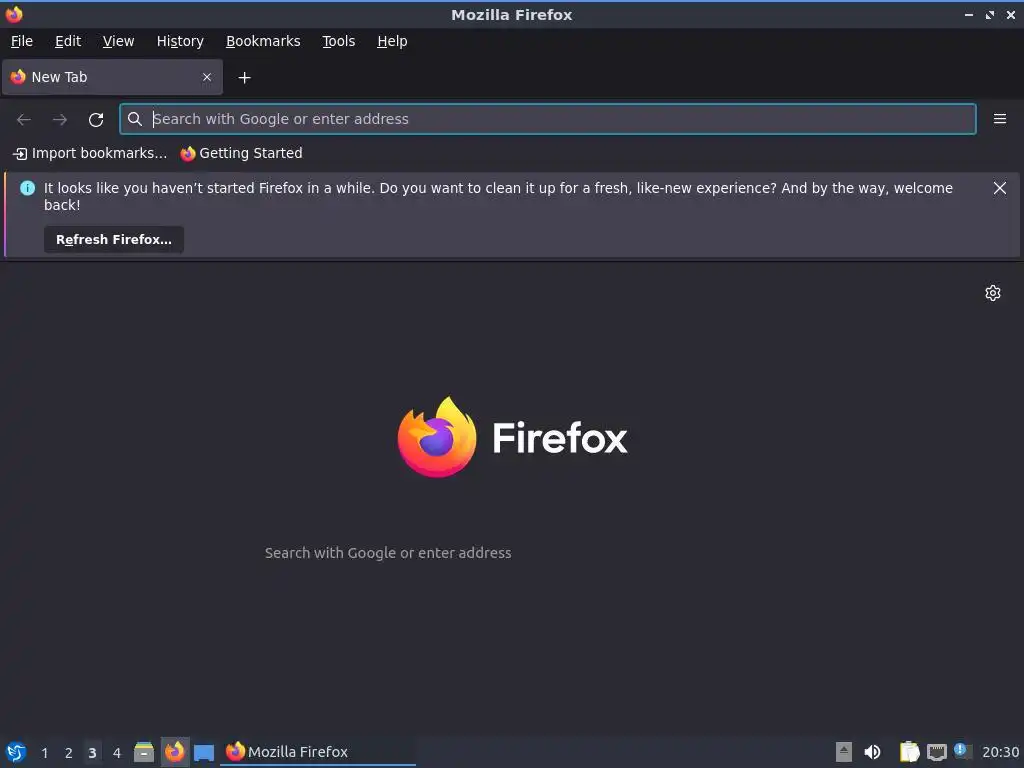This screenshot has width=1024, height=768.
Task: Click Import bookmarks in bookmarks toolbar
Action: point(90,153)
